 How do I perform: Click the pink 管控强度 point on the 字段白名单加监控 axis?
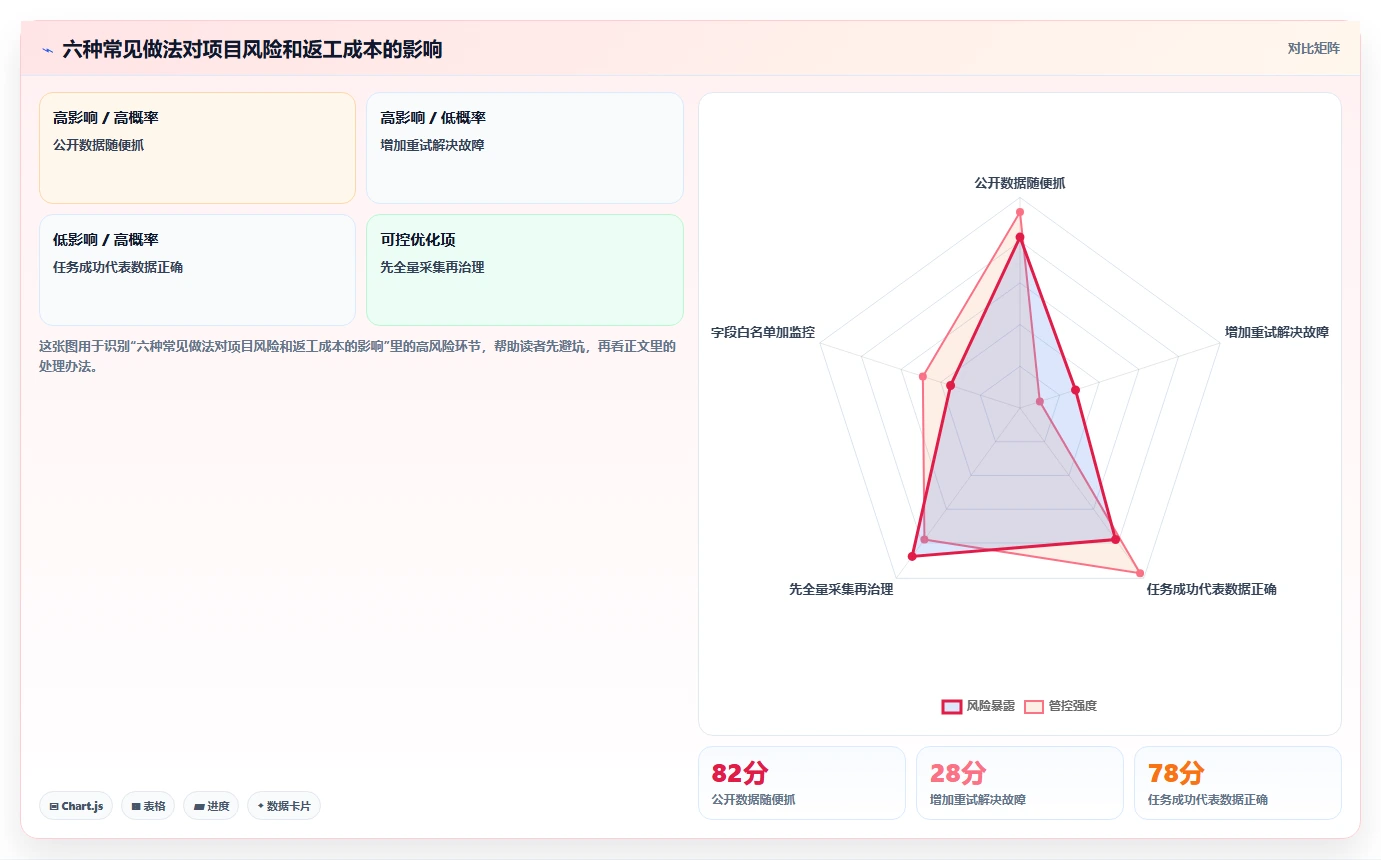(924, 377)
